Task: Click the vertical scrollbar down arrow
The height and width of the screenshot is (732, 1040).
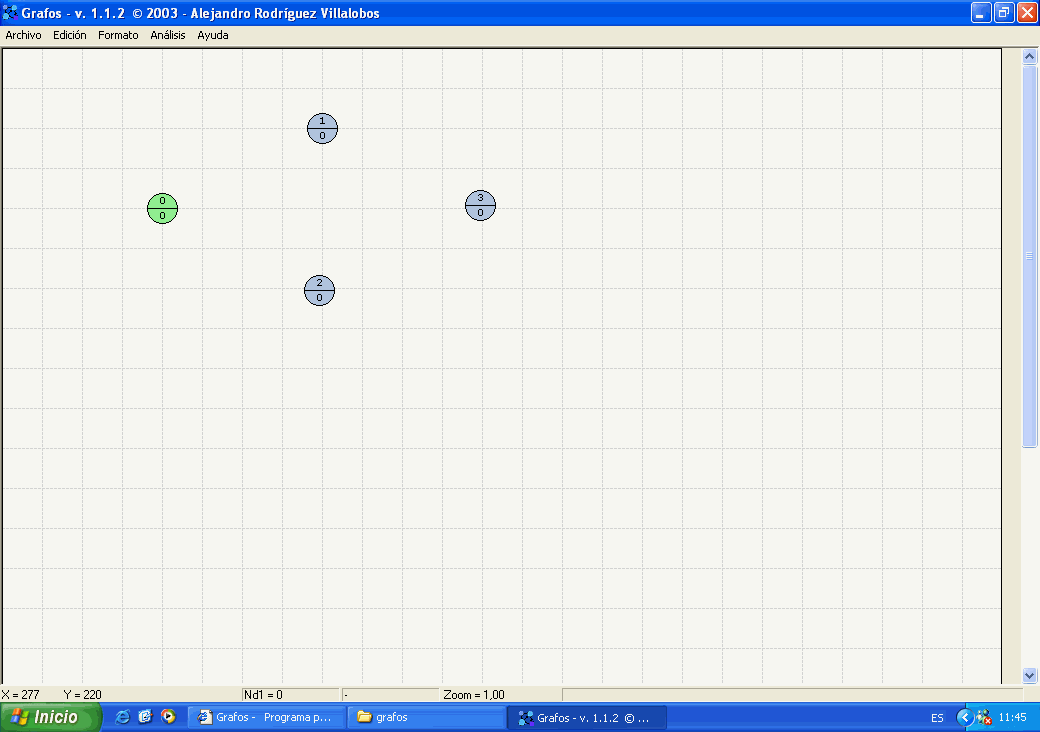Action: tap(1030, 675)
